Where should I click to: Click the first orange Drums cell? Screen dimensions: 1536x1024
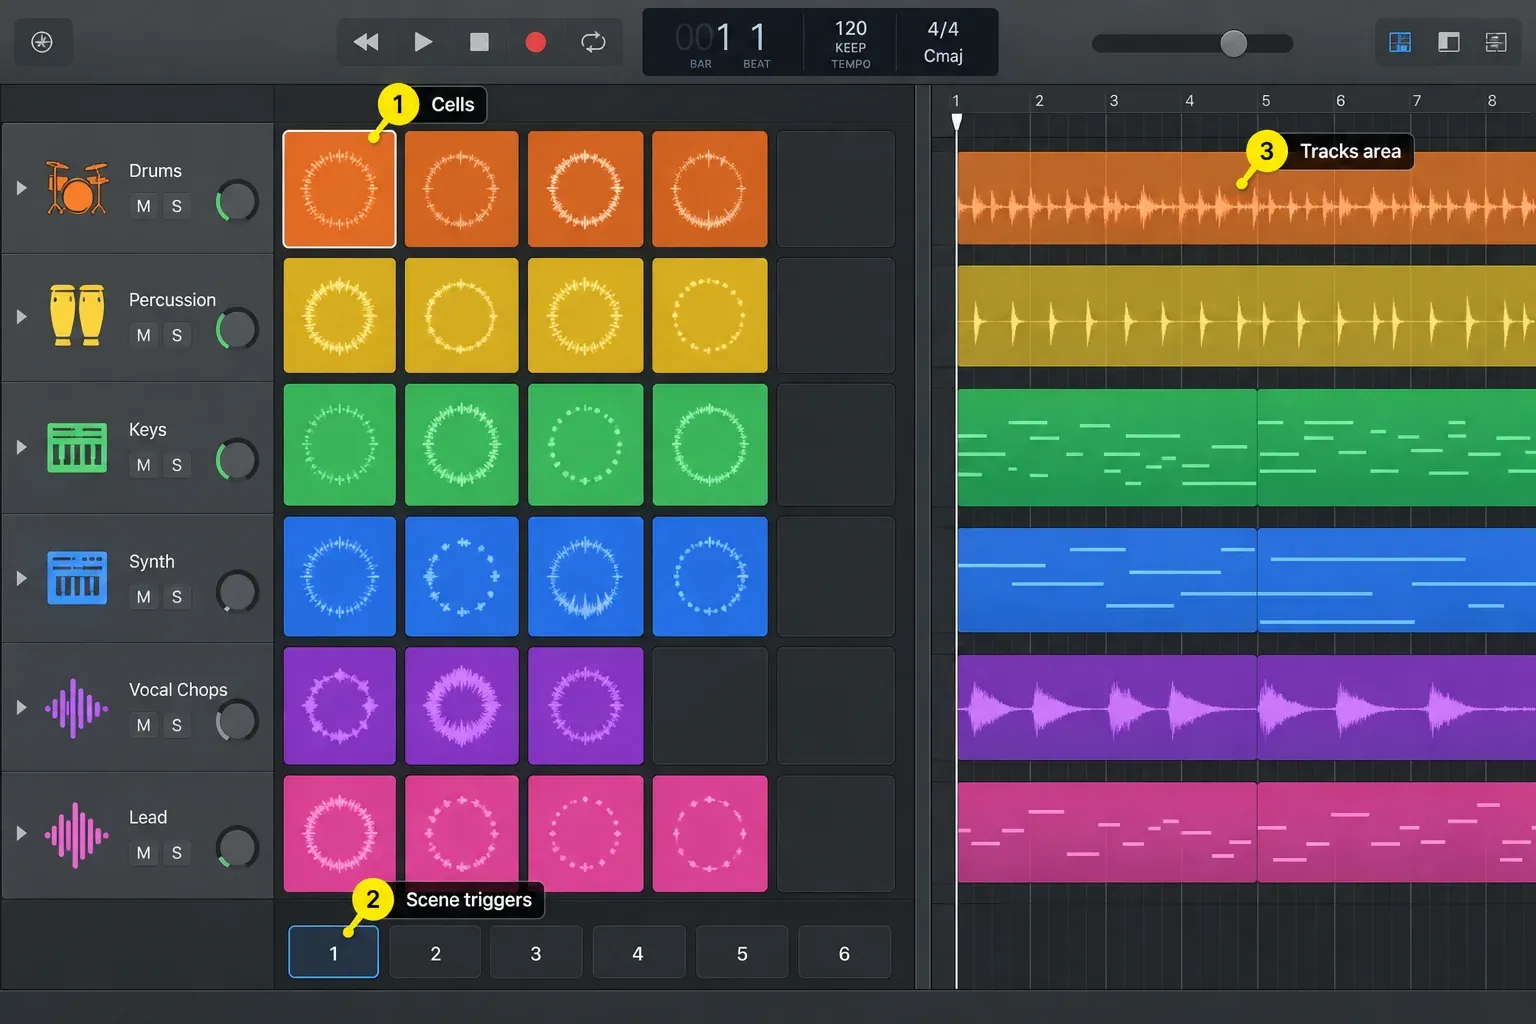340,188
